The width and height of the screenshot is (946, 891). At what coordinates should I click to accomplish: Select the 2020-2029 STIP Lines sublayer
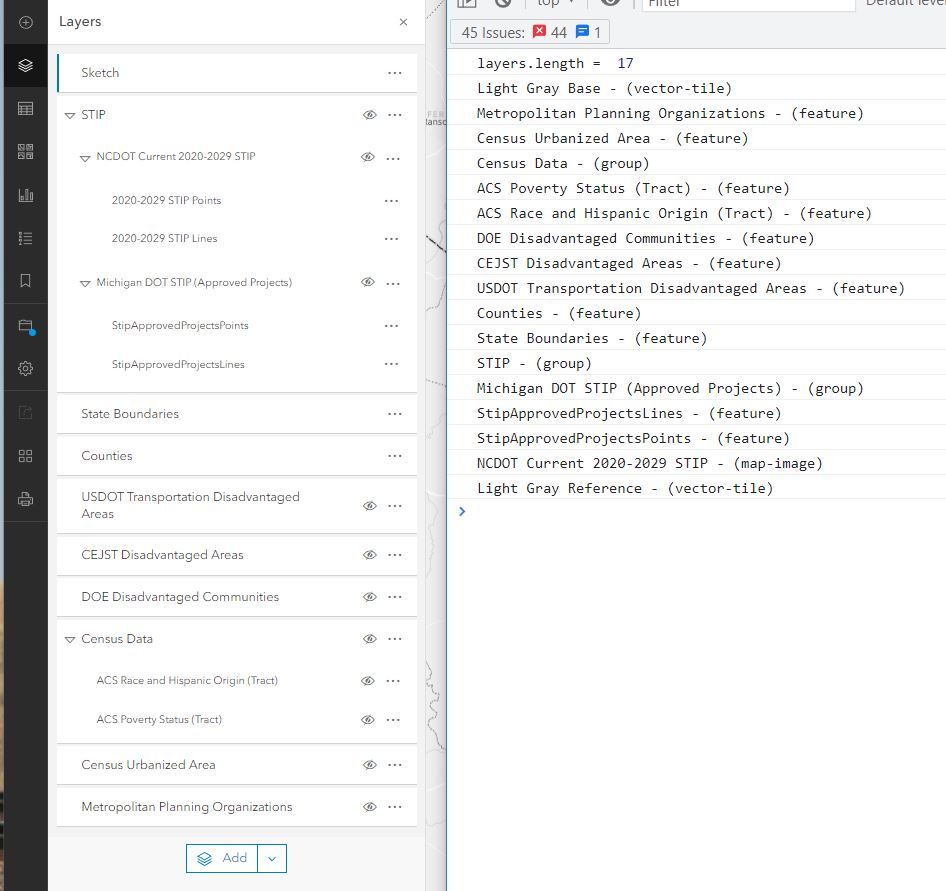164,238
